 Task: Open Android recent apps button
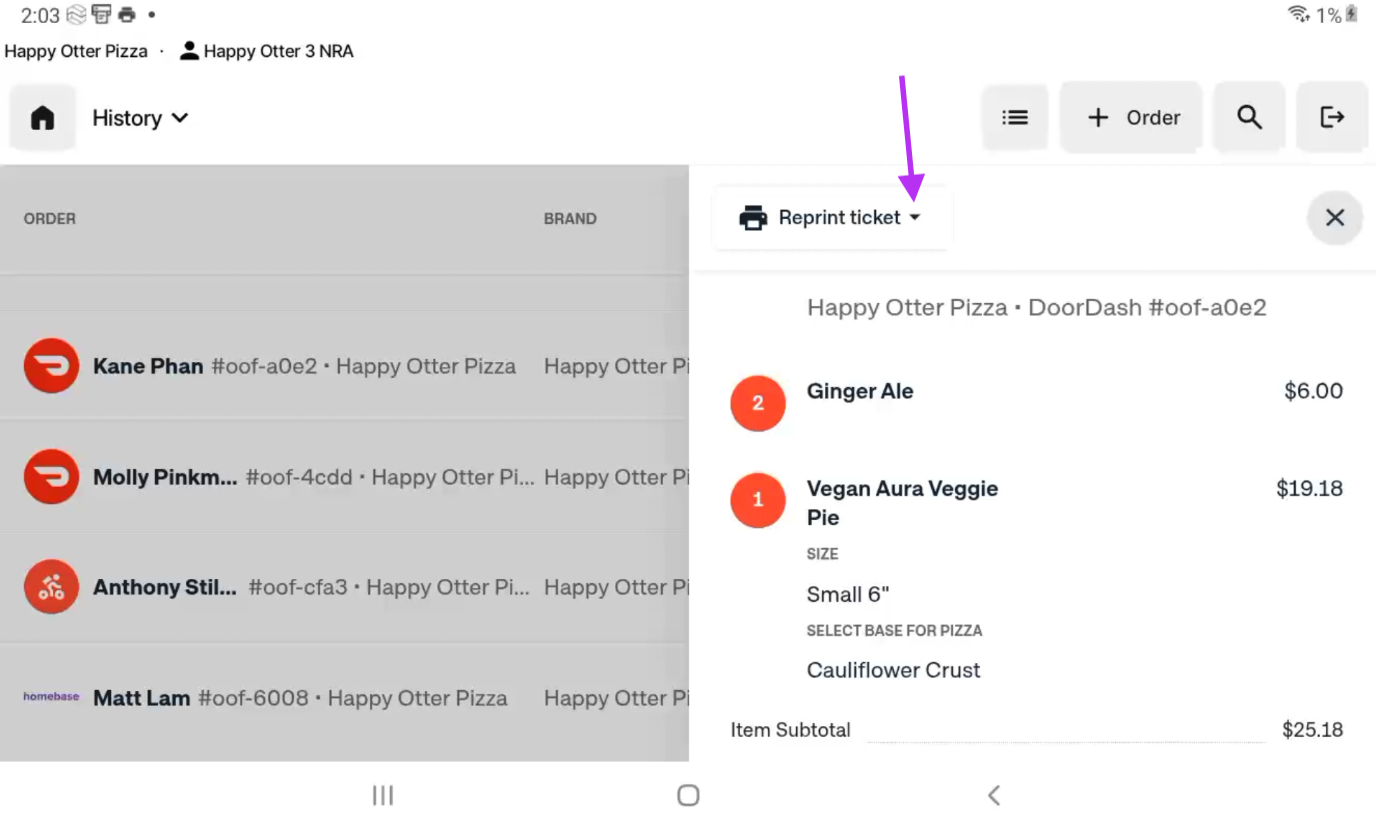click(x=382, y=795)
